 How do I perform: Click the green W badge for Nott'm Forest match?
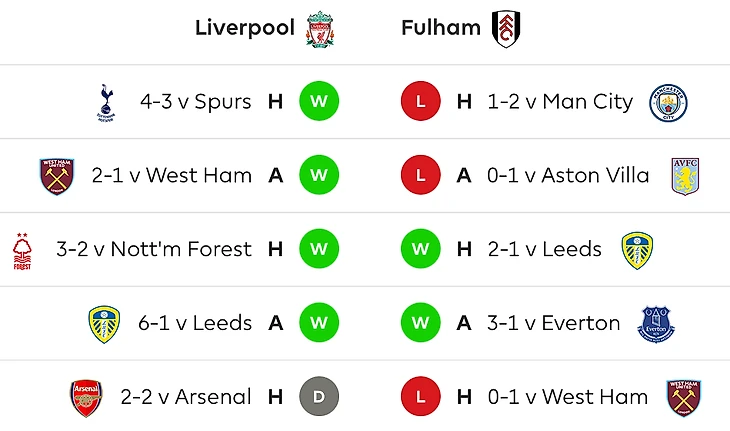coord(319,250)
